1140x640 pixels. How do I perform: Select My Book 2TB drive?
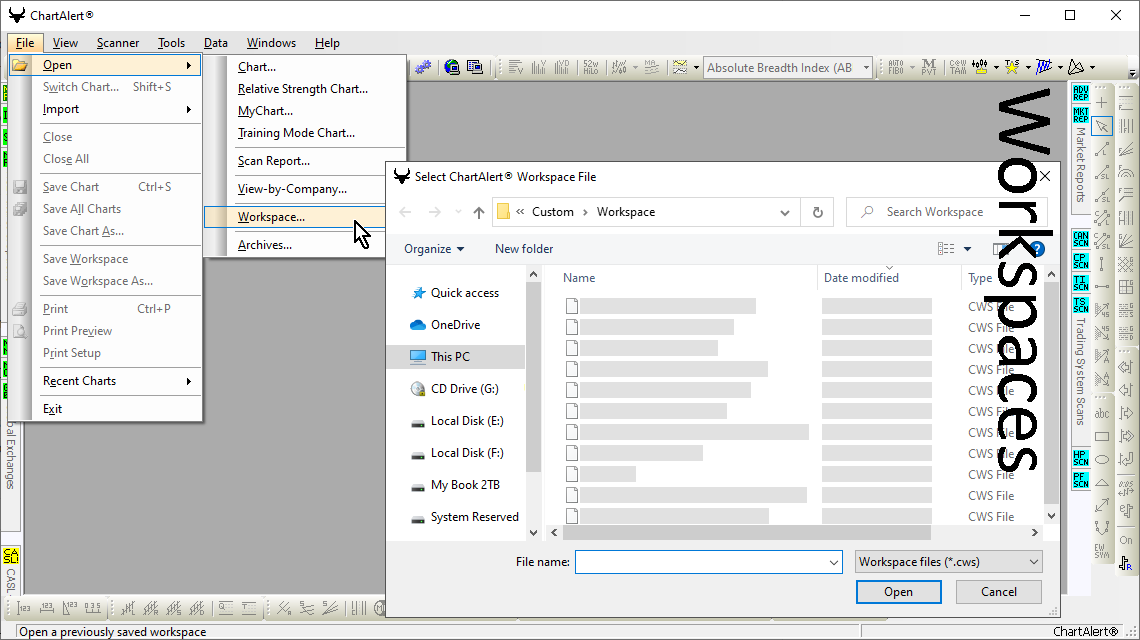[456, 485]
